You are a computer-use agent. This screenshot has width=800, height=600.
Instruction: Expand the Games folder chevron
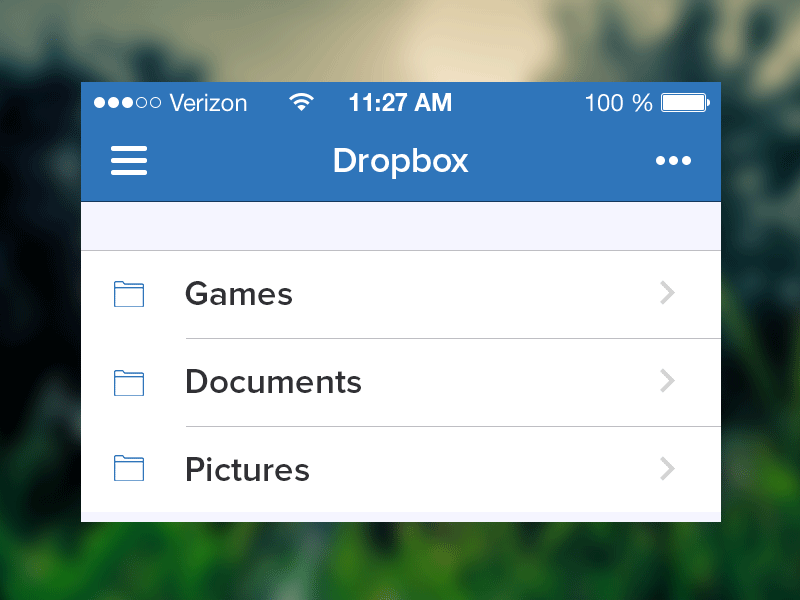click(x=666, y=293)
